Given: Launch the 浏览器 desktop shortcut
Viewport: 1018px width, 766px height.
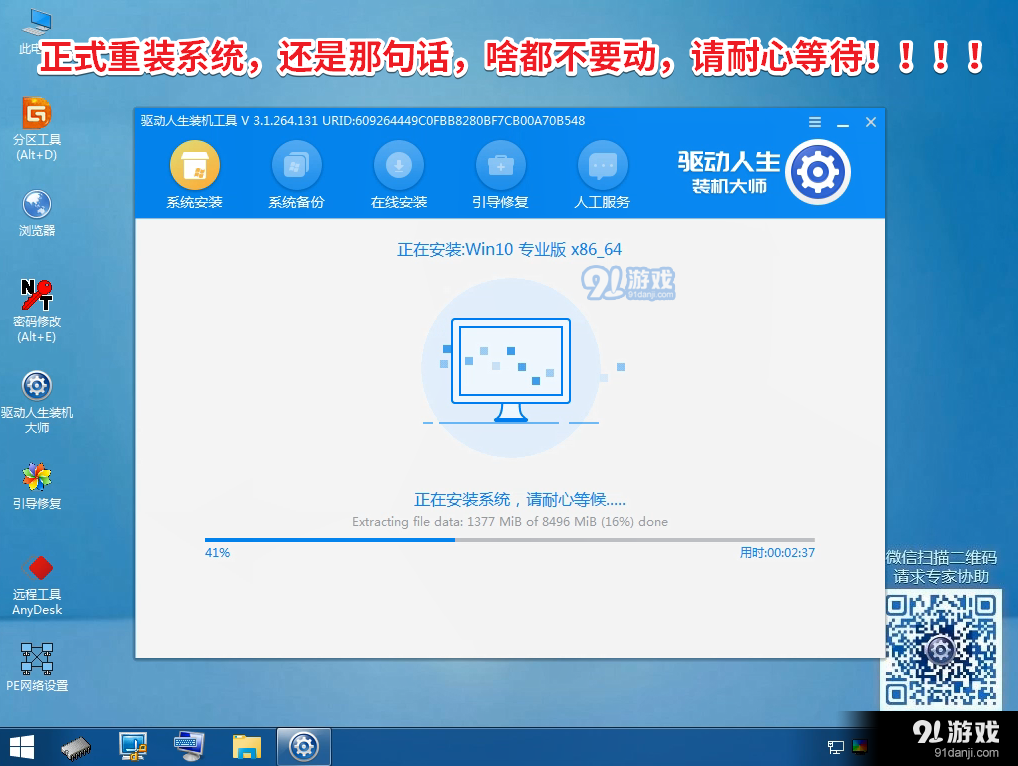Looking at the screenshot, I should pos(37,214).
